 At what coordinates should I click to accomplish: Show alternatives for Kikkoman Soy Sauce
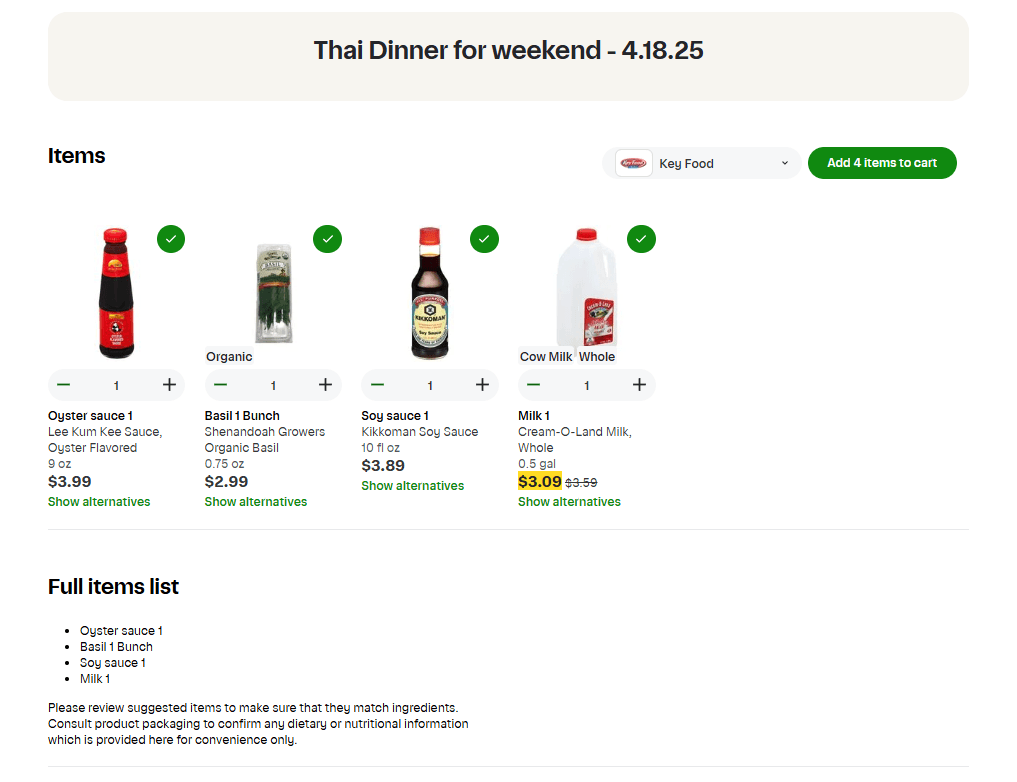click(412, 485)
